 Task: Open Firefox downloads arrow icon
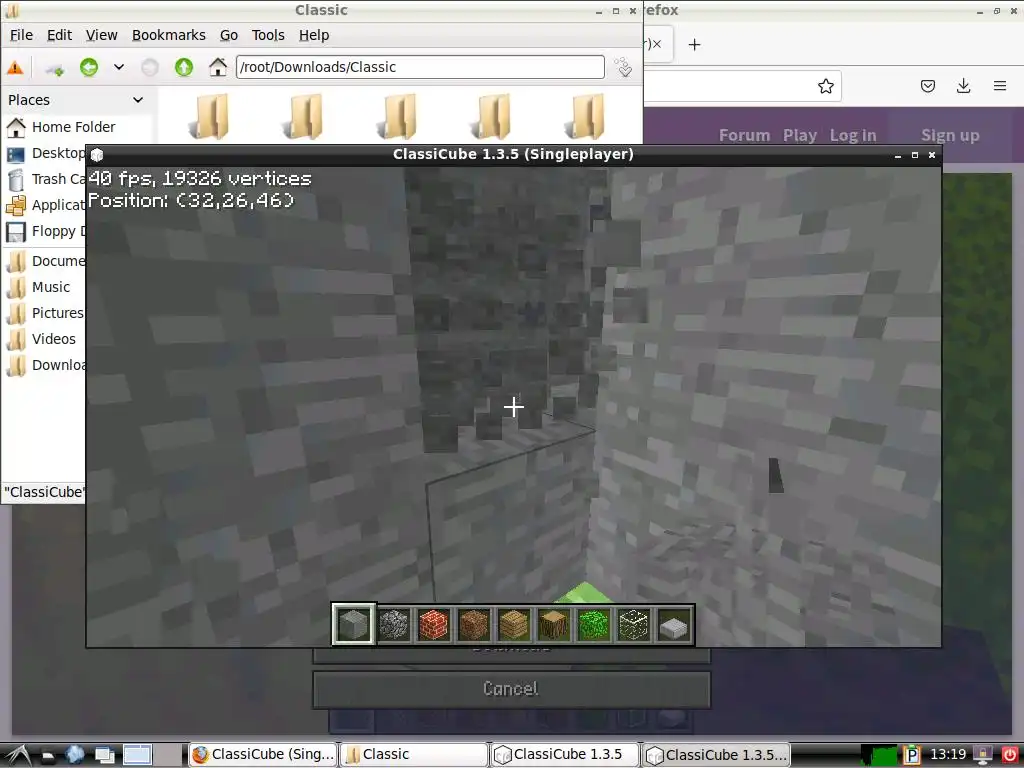[963, 86]
